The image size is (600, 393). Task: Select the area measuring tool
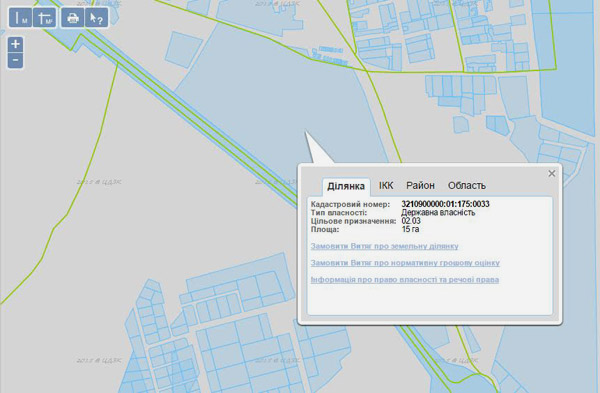(x=45, y=18)
